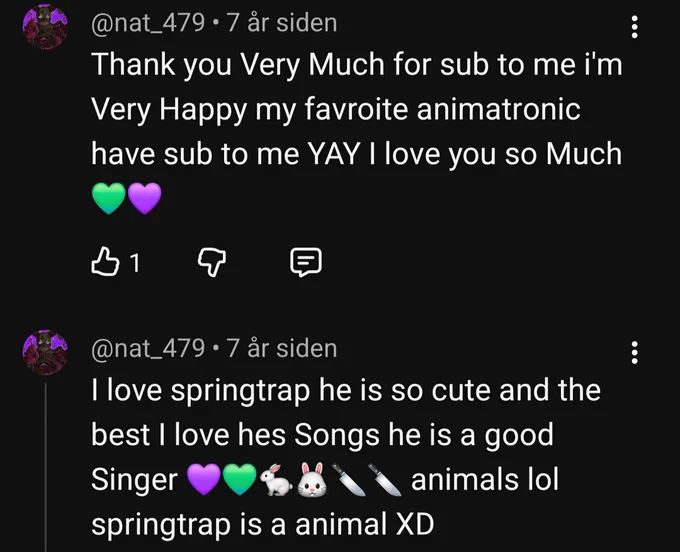Click the white rabbit emoji after "Singer"
Viewport: 680px width, 552px height.
coord(276,480)
